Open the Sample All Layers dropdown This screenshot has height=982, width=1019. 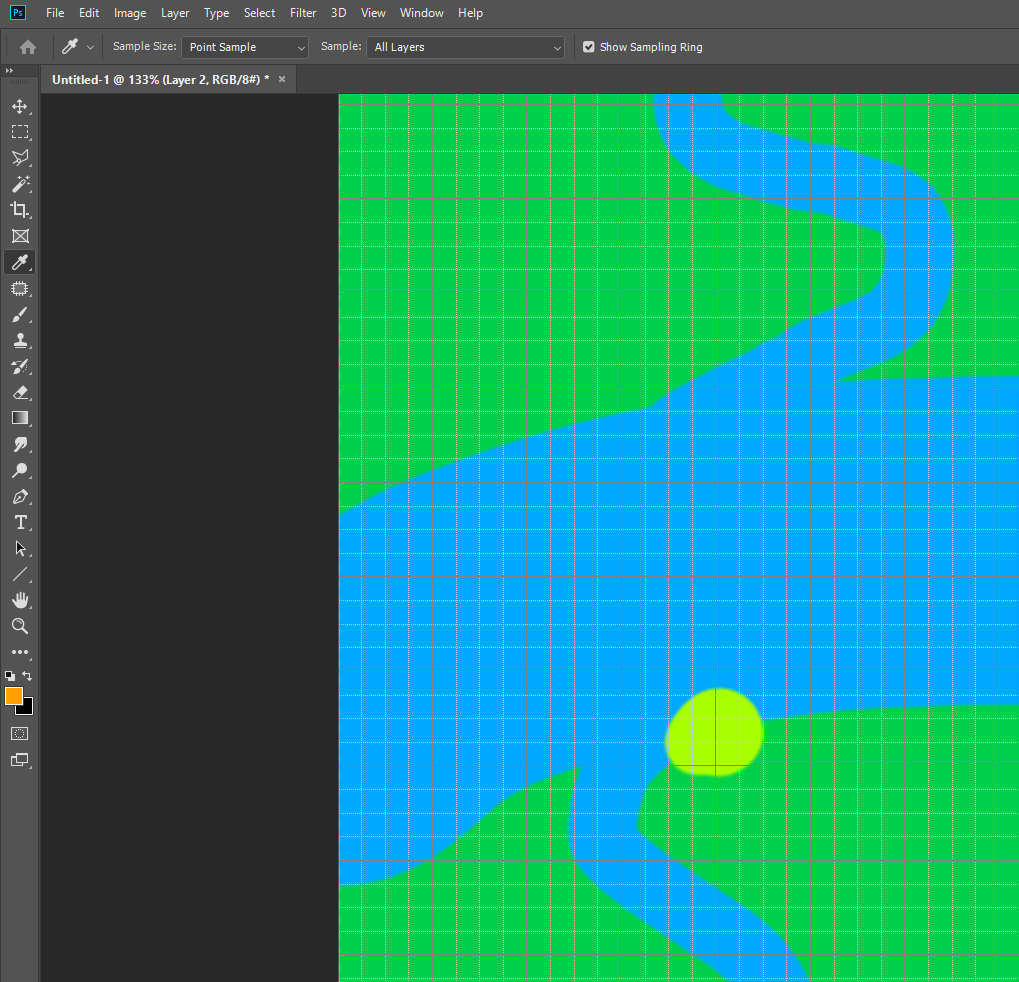click(x=465, y=47)
